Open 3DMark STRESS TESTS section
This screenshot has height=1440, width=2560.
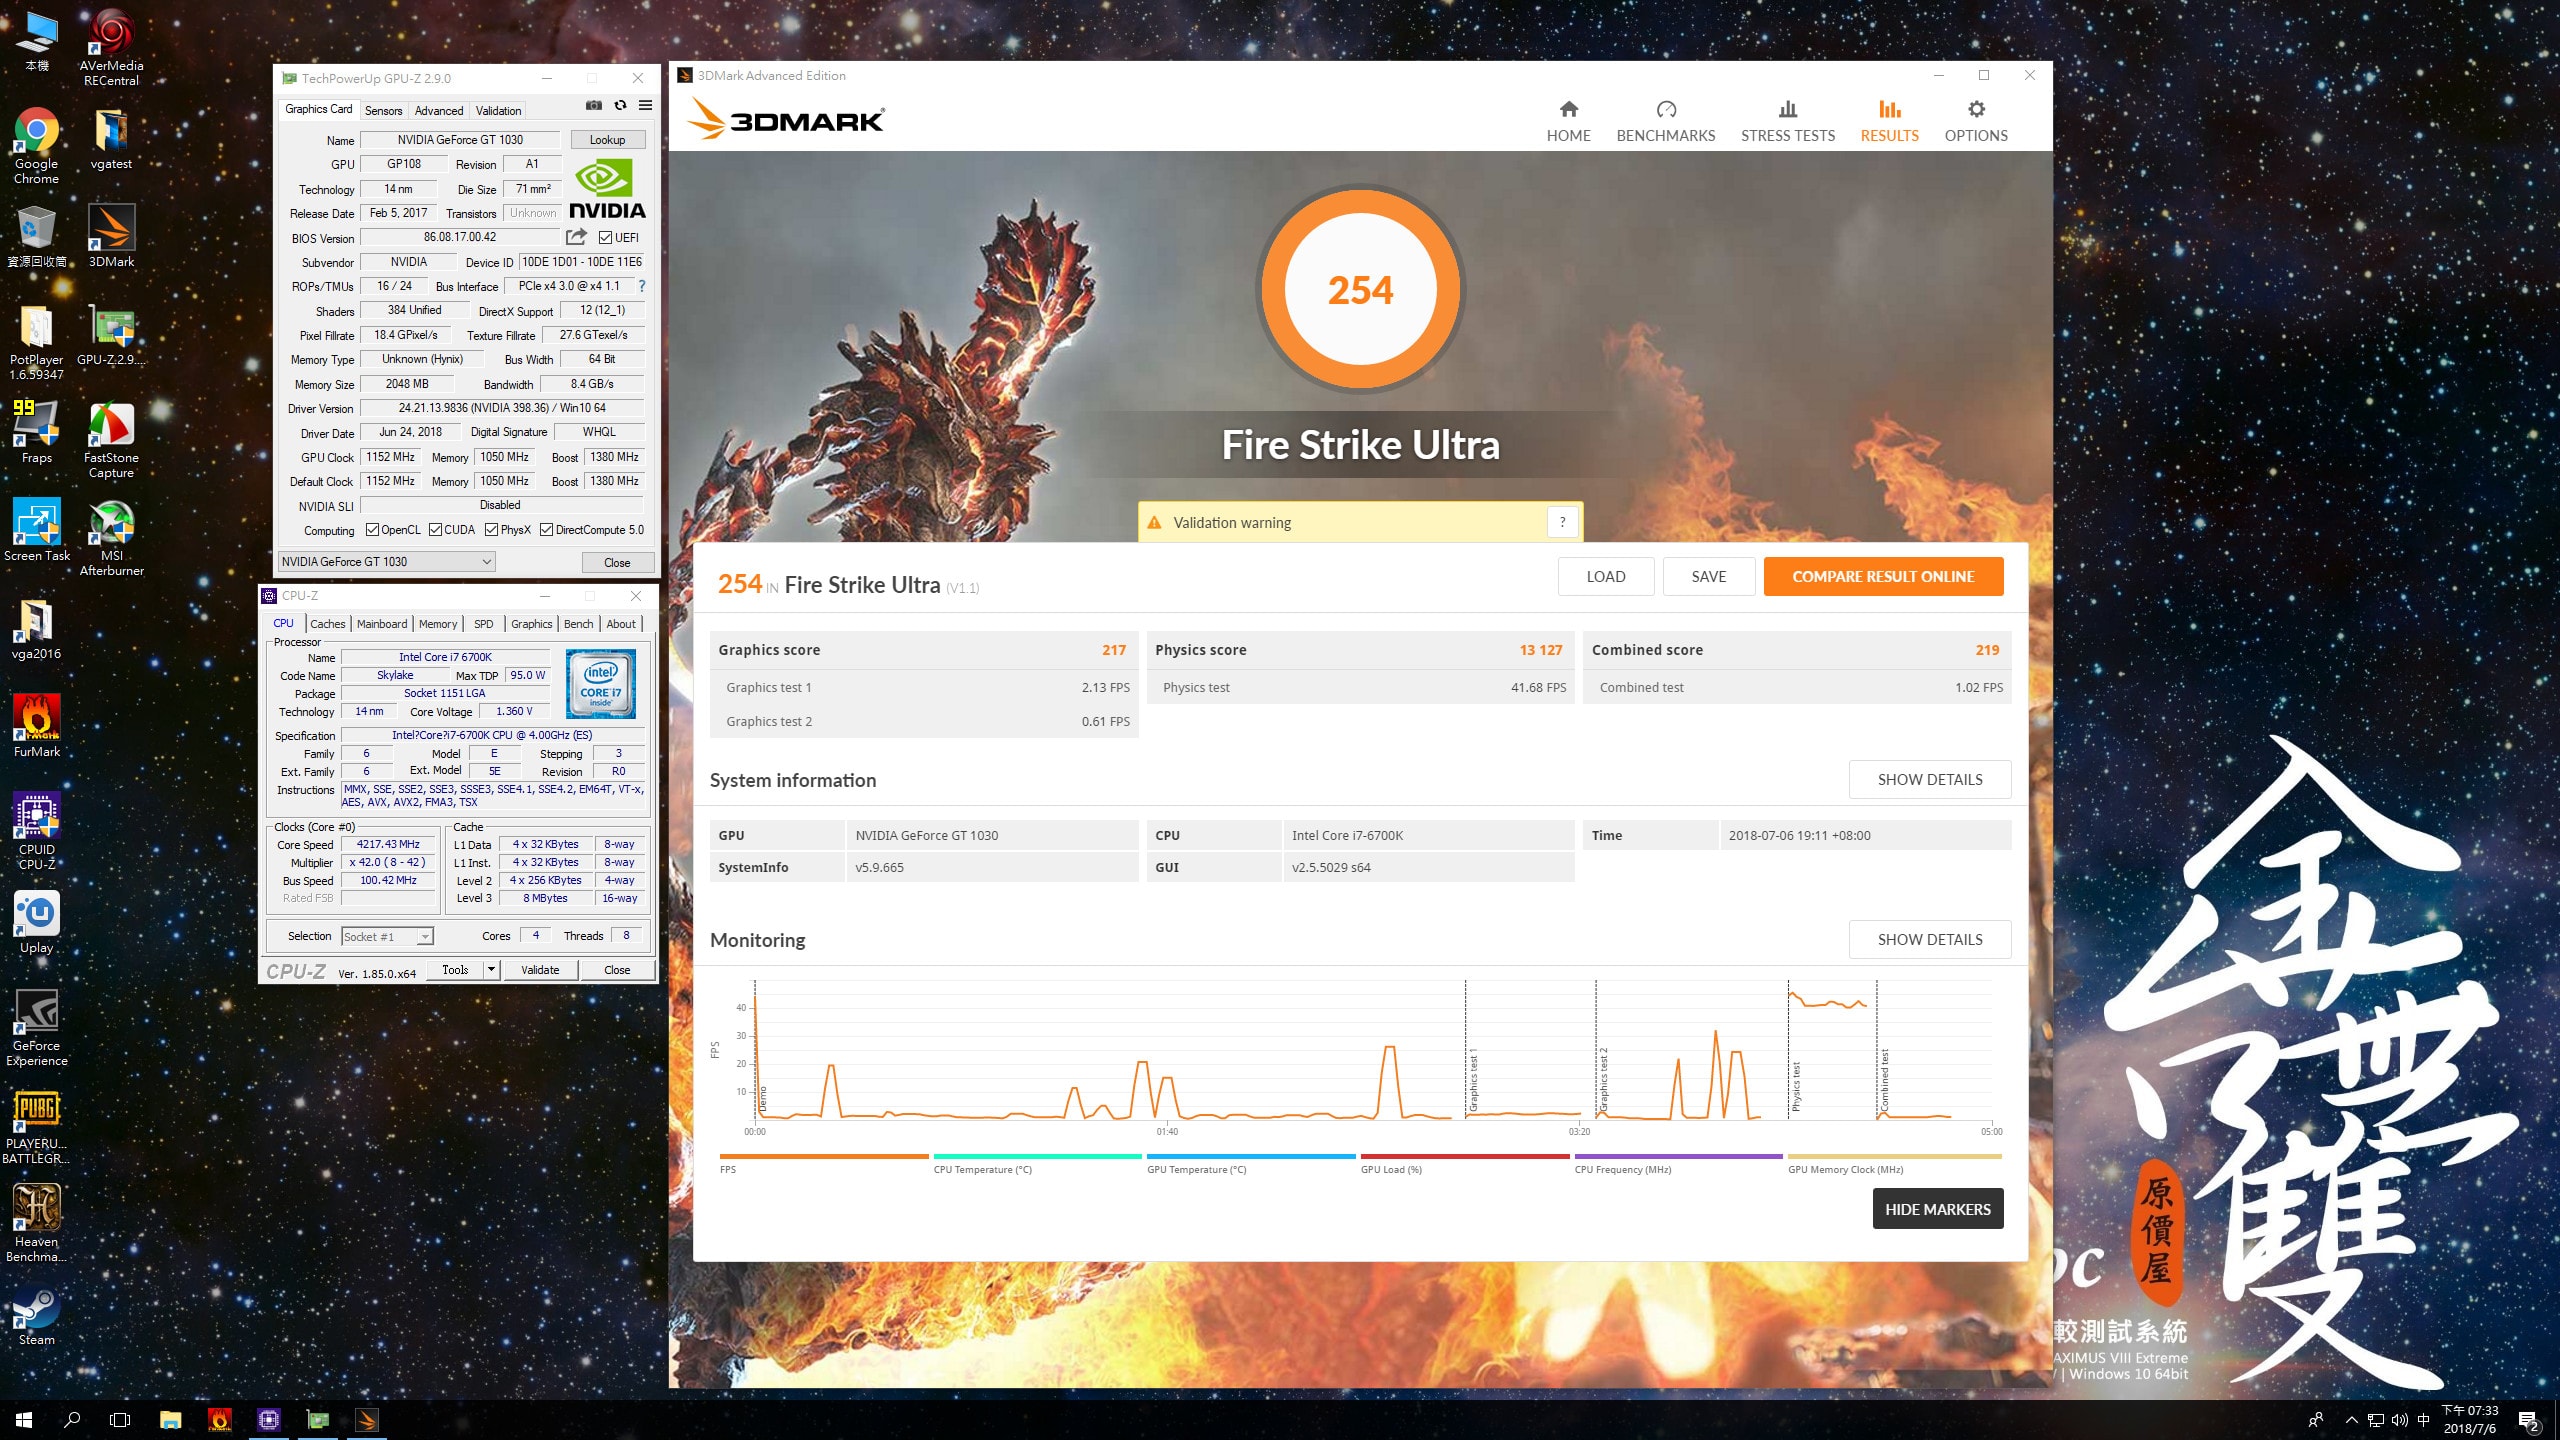click(x=1788, y=122)
